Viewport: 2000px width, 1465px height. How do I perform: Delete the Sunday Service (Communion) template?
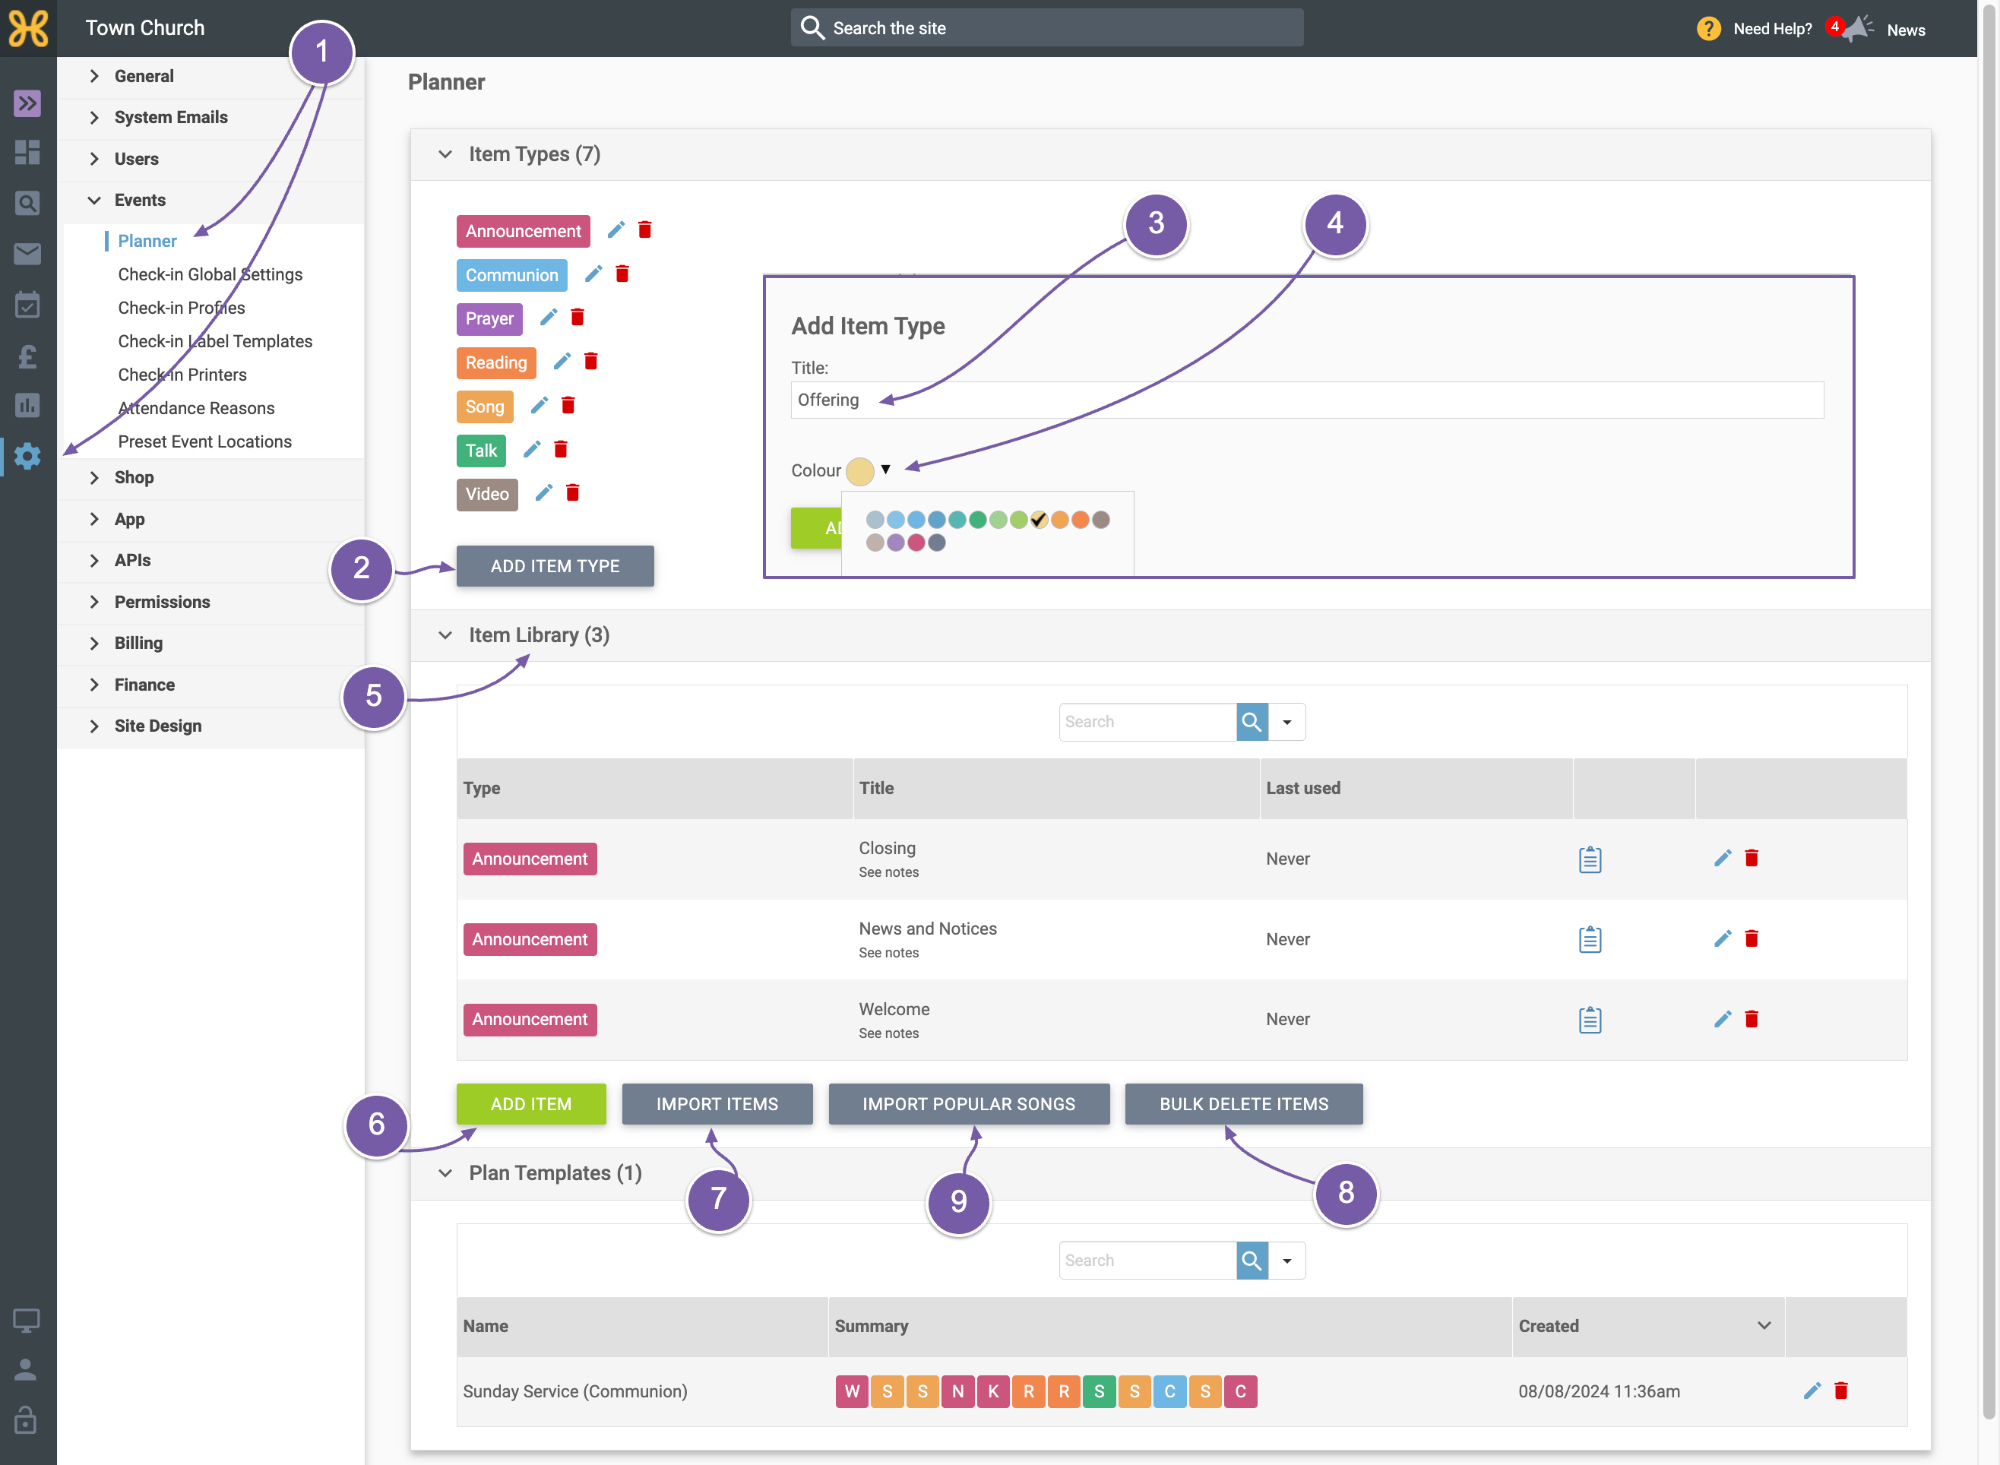(x=1841, y=1390)
